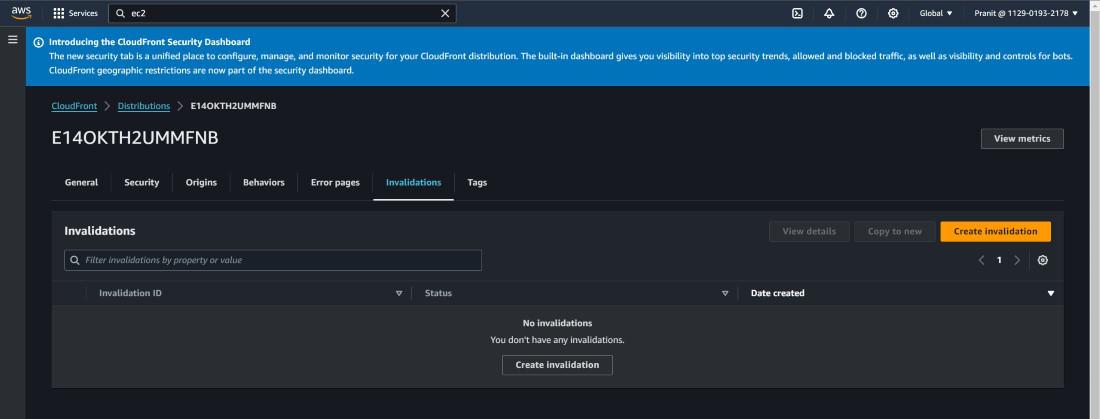Click the View metrics button
Image resolution: width=1100 pixels, height=419 pixels.
[1022, 139]
